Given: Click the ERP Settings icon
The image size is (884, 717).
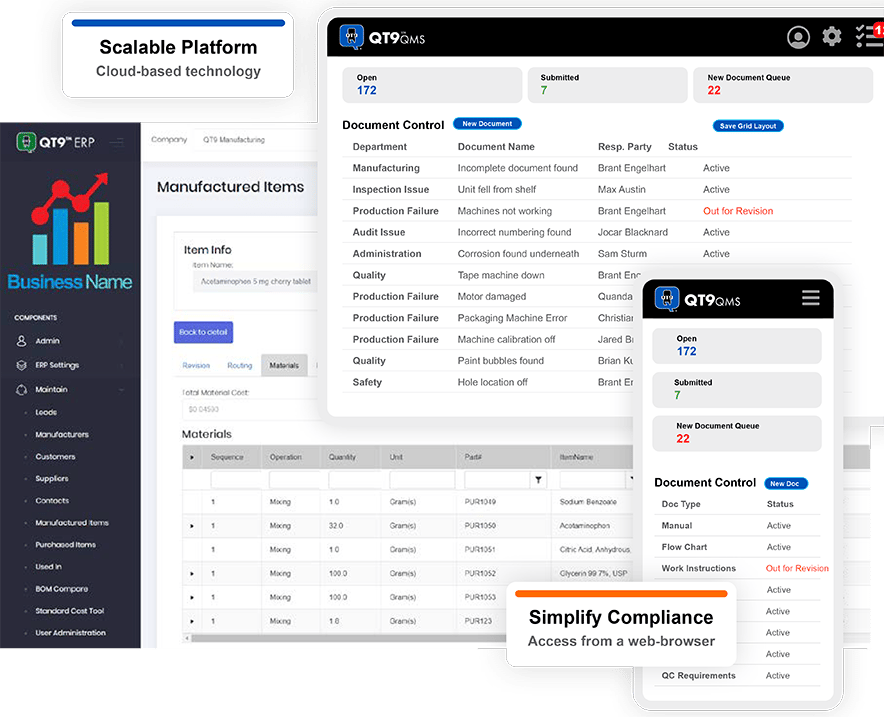Looking at the screenshot, I should tap(22, 365).
